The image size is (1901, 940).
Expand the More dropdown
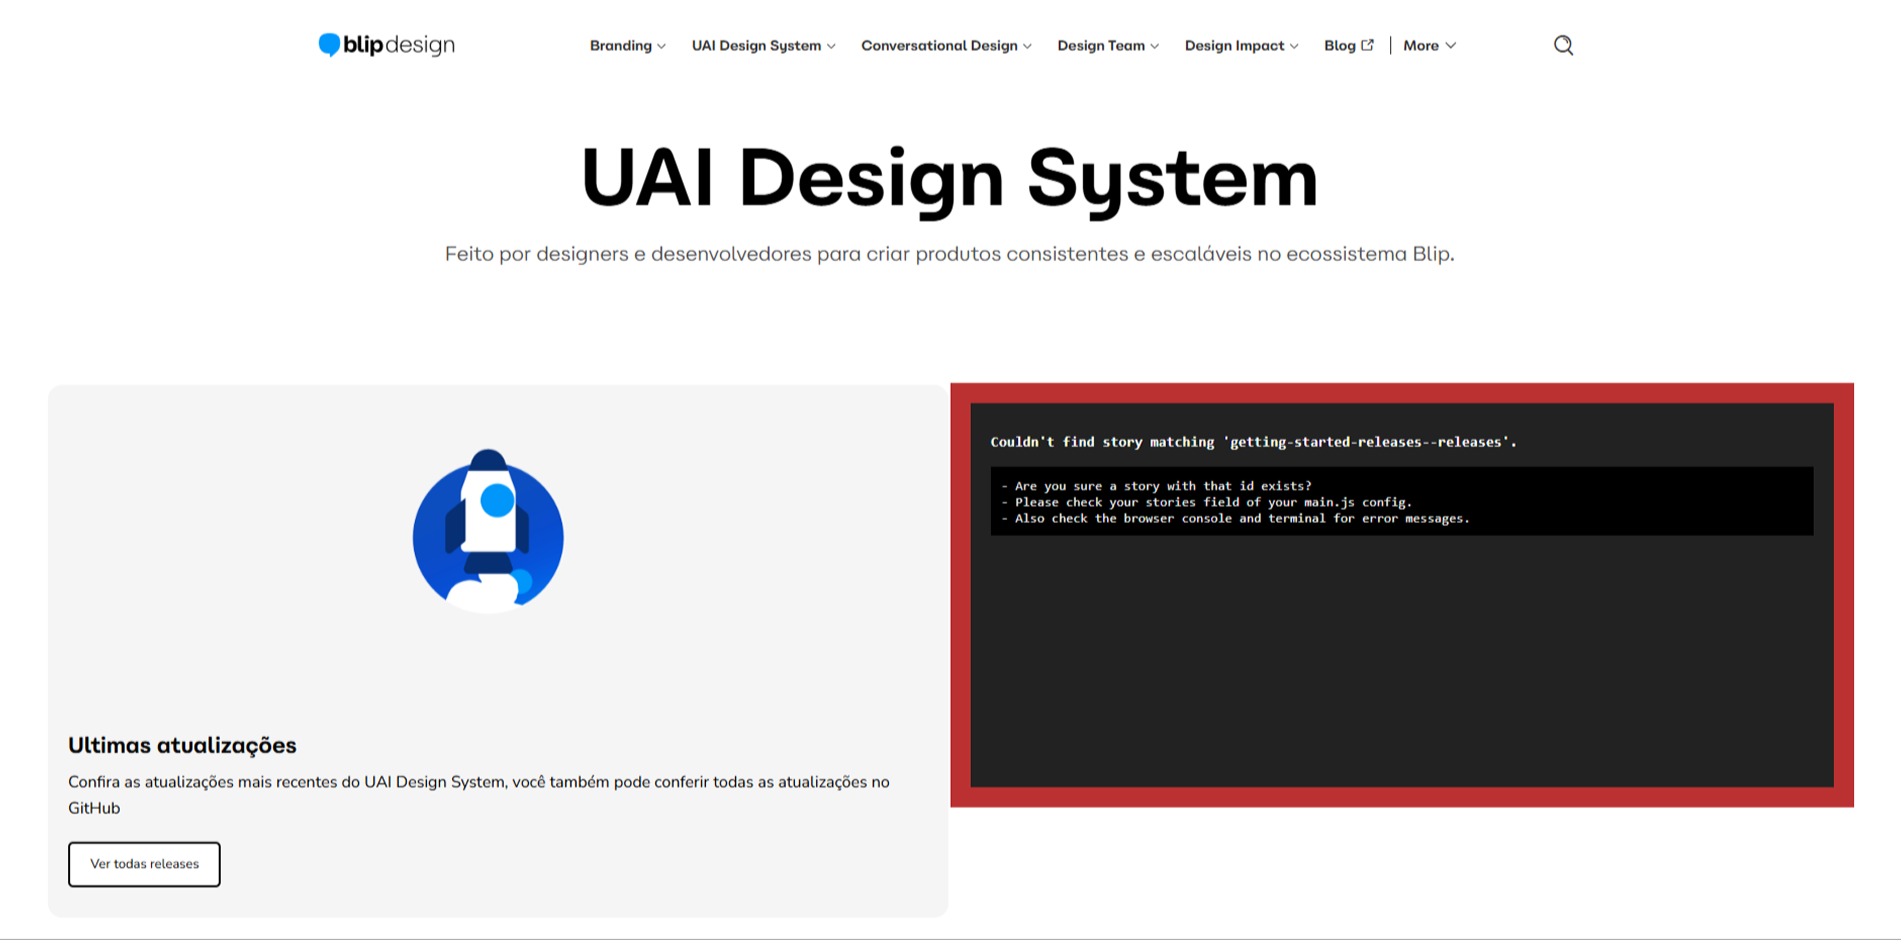click(1429, 46)
